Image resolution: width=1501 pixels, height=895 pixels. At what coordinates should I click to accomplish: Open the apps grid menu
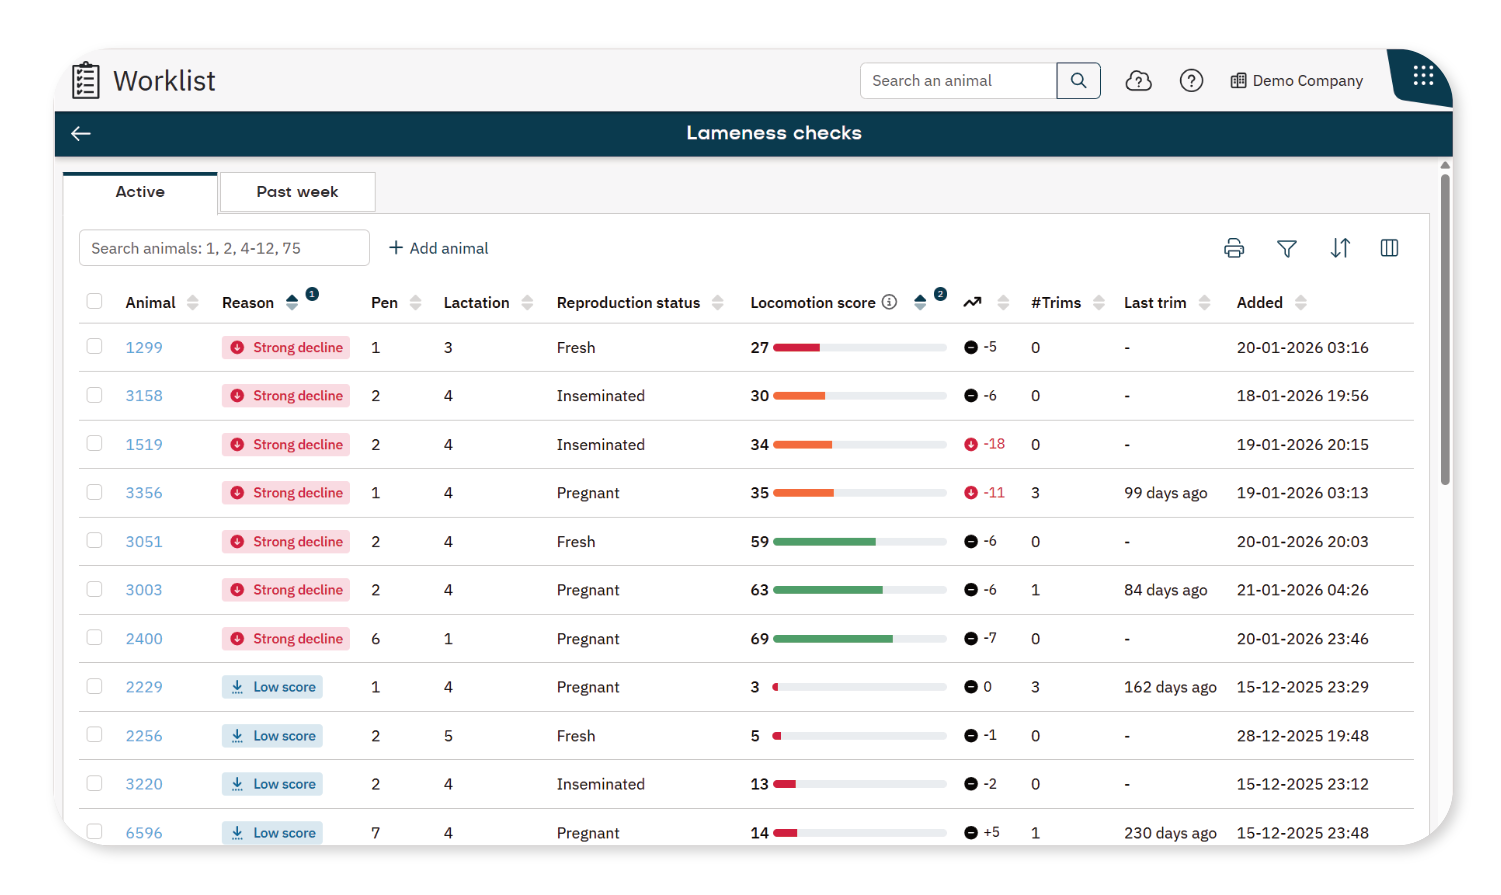click(x=1423, y=76)
